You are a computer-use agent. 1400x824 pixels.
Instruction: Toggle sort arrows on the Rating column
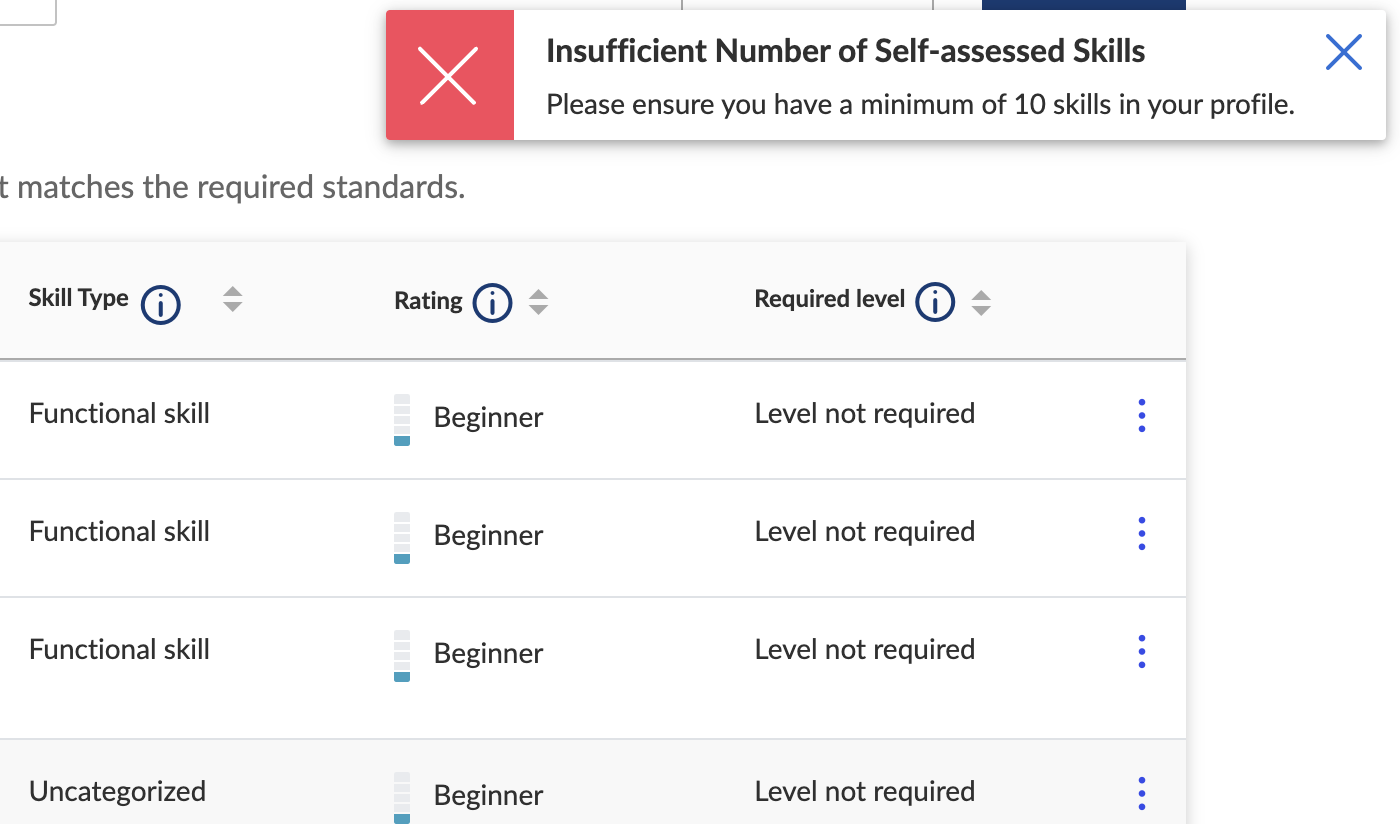pyautogui.click(x=538, y=302)
